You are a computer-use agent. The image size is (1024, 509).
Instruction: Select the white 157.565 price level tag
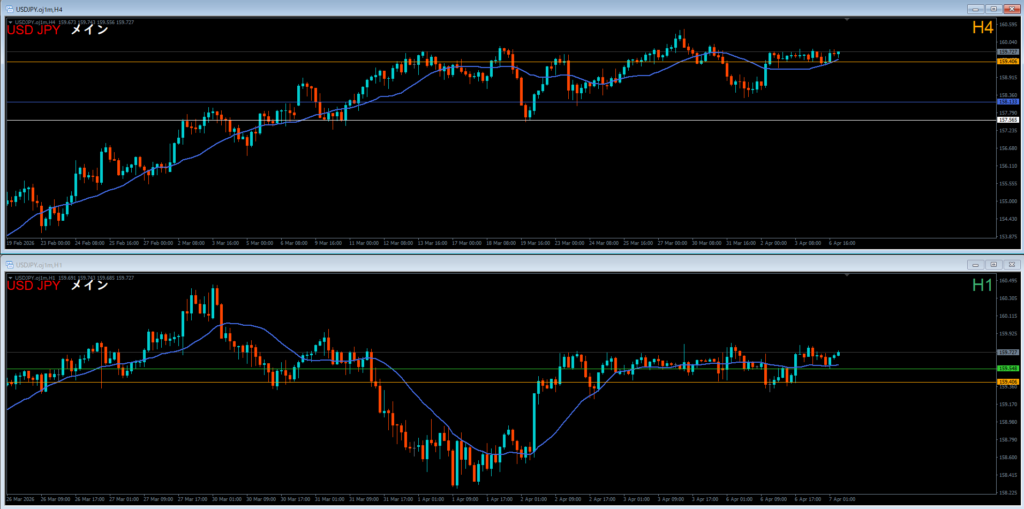pos(1007,120)
